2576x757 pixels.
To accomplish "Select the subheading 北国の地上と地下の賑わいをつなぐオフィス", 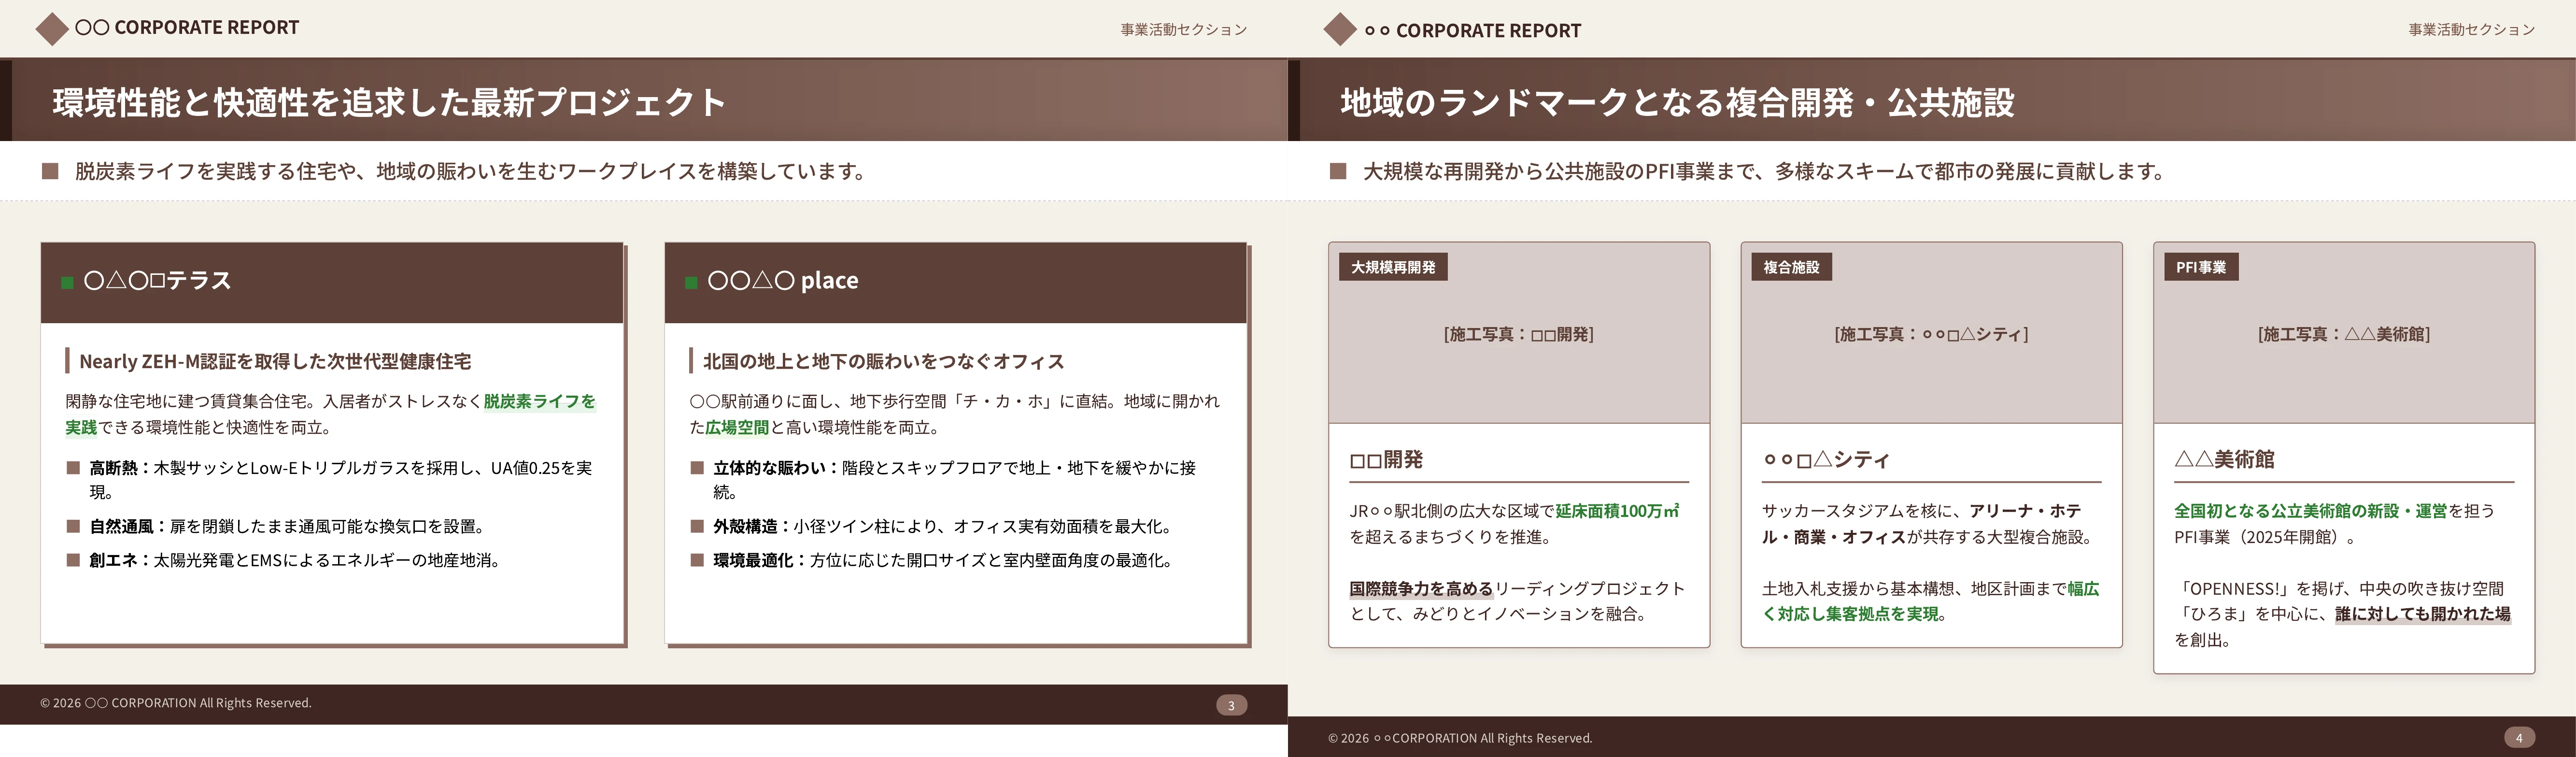I will (883, 361).
